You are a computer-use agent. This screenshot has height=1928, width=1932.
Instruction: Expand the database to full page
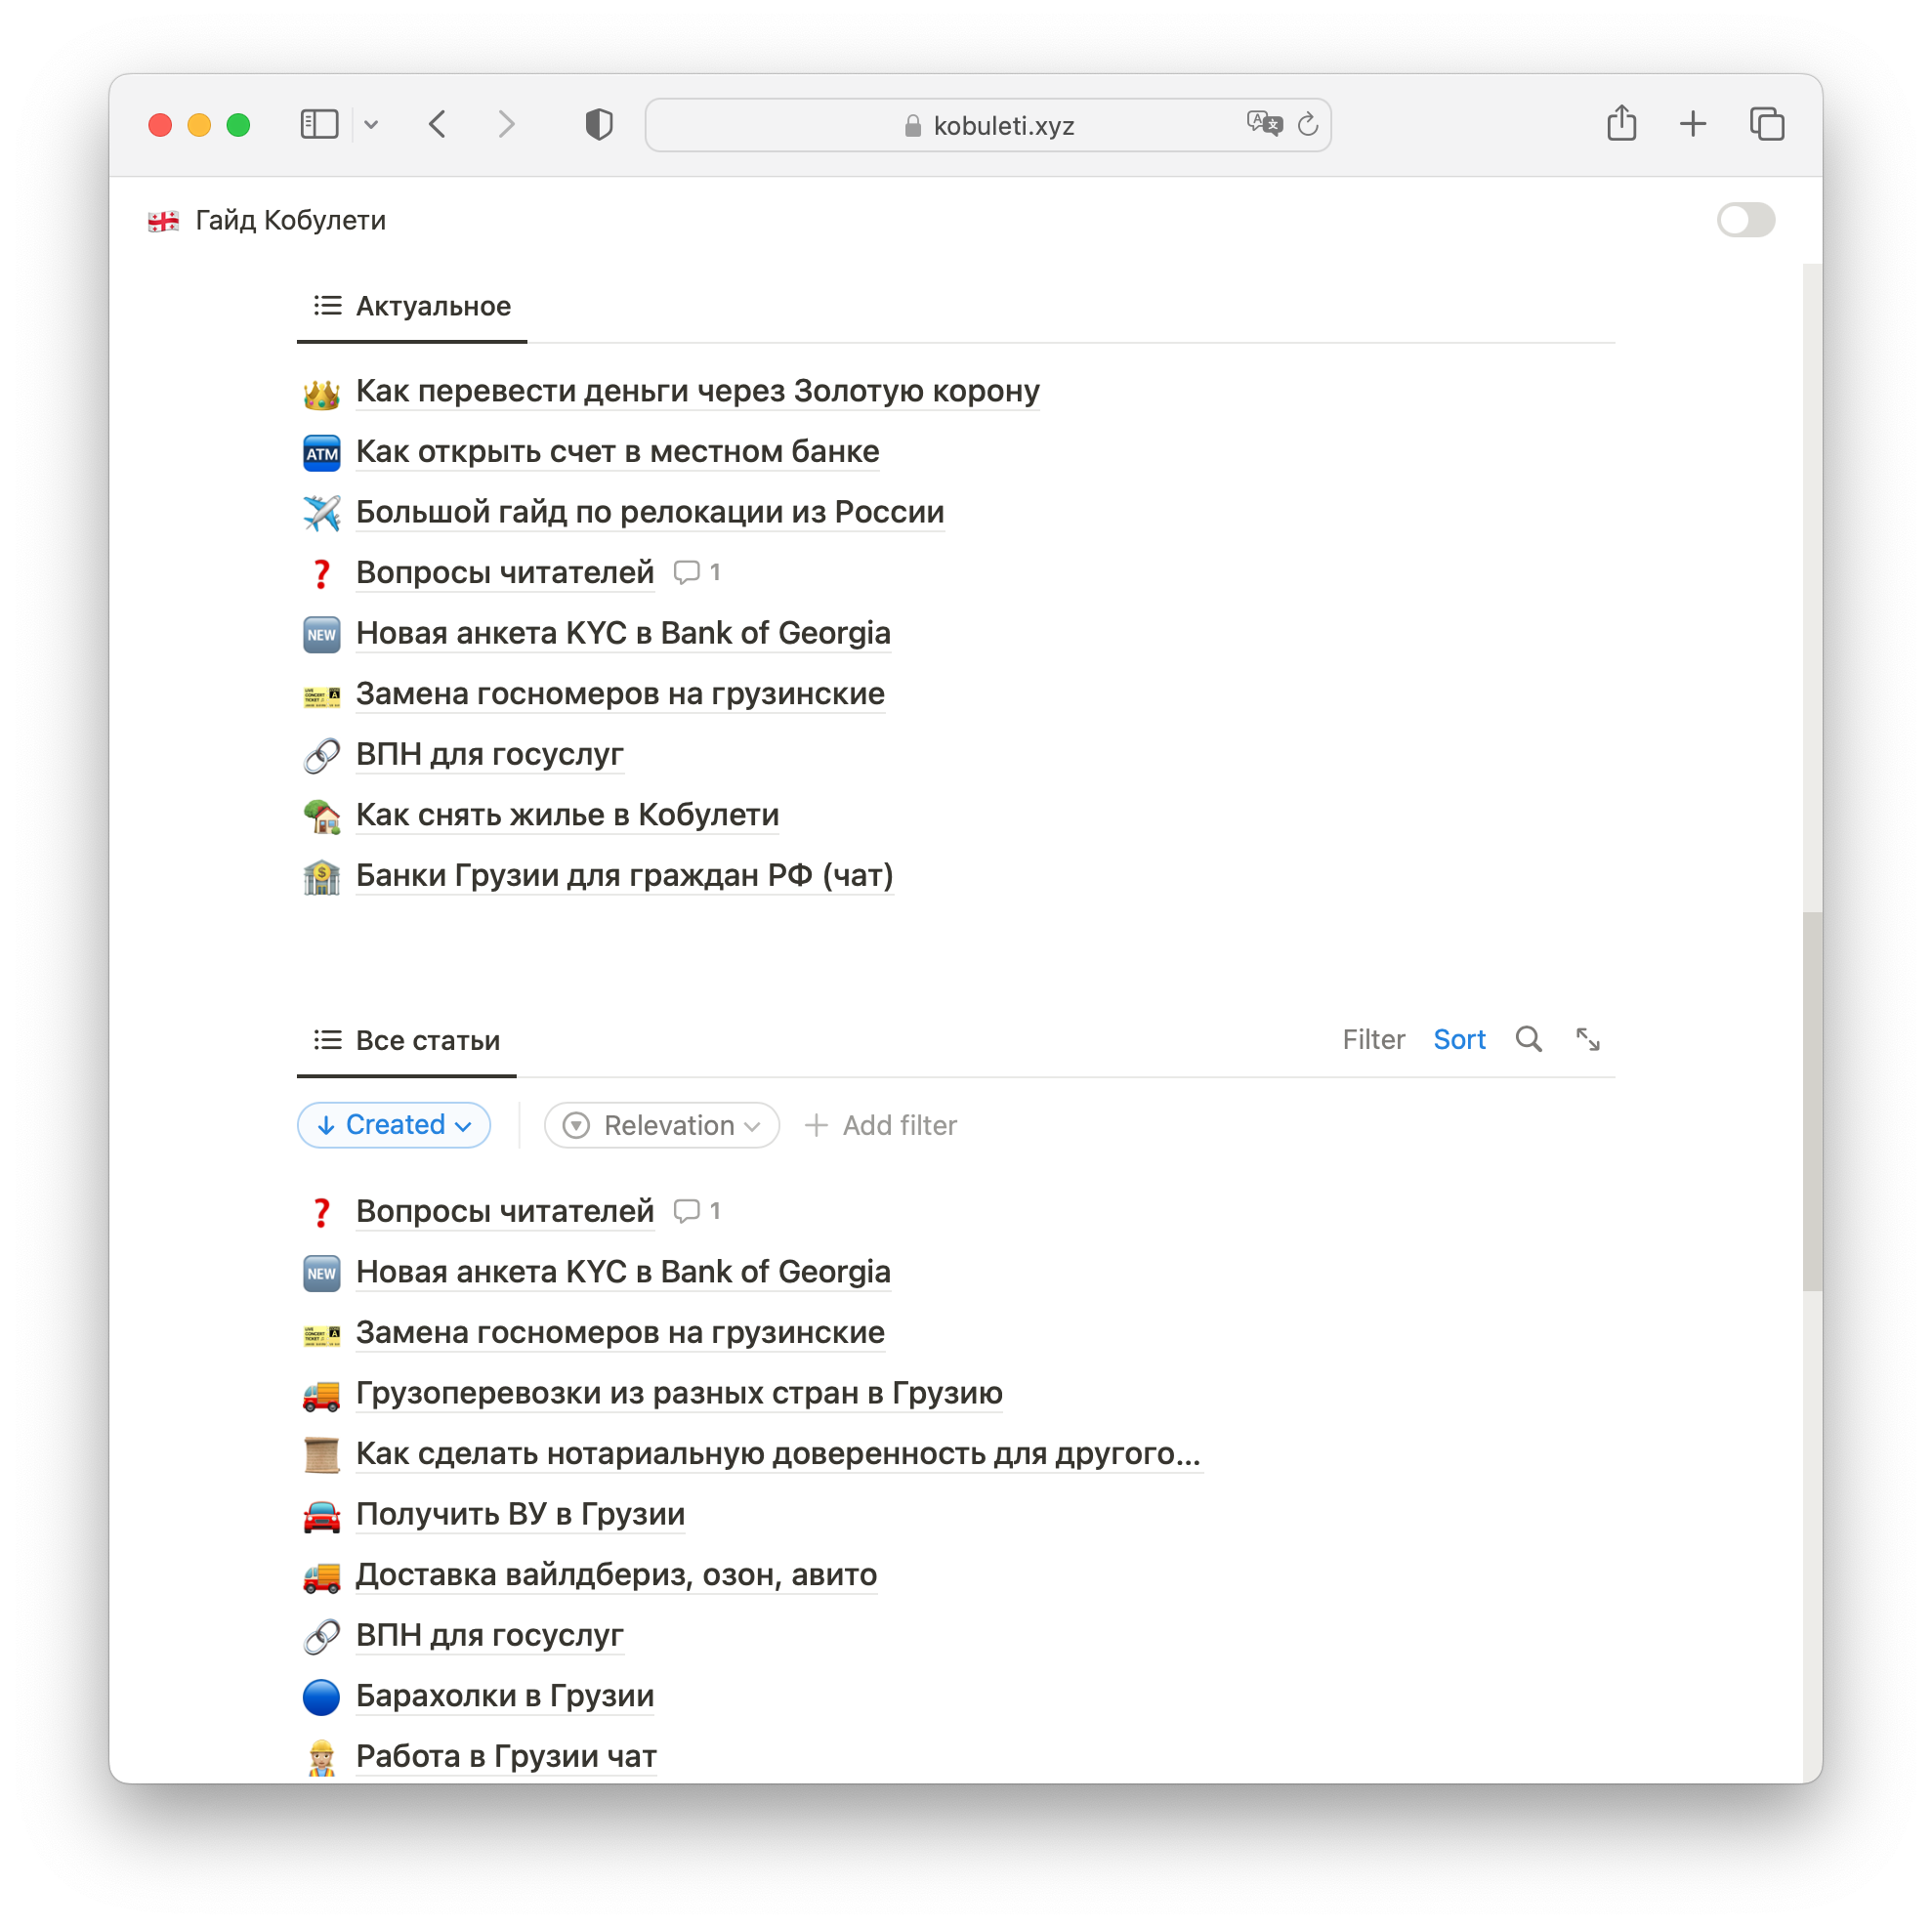[1588, 1040]
